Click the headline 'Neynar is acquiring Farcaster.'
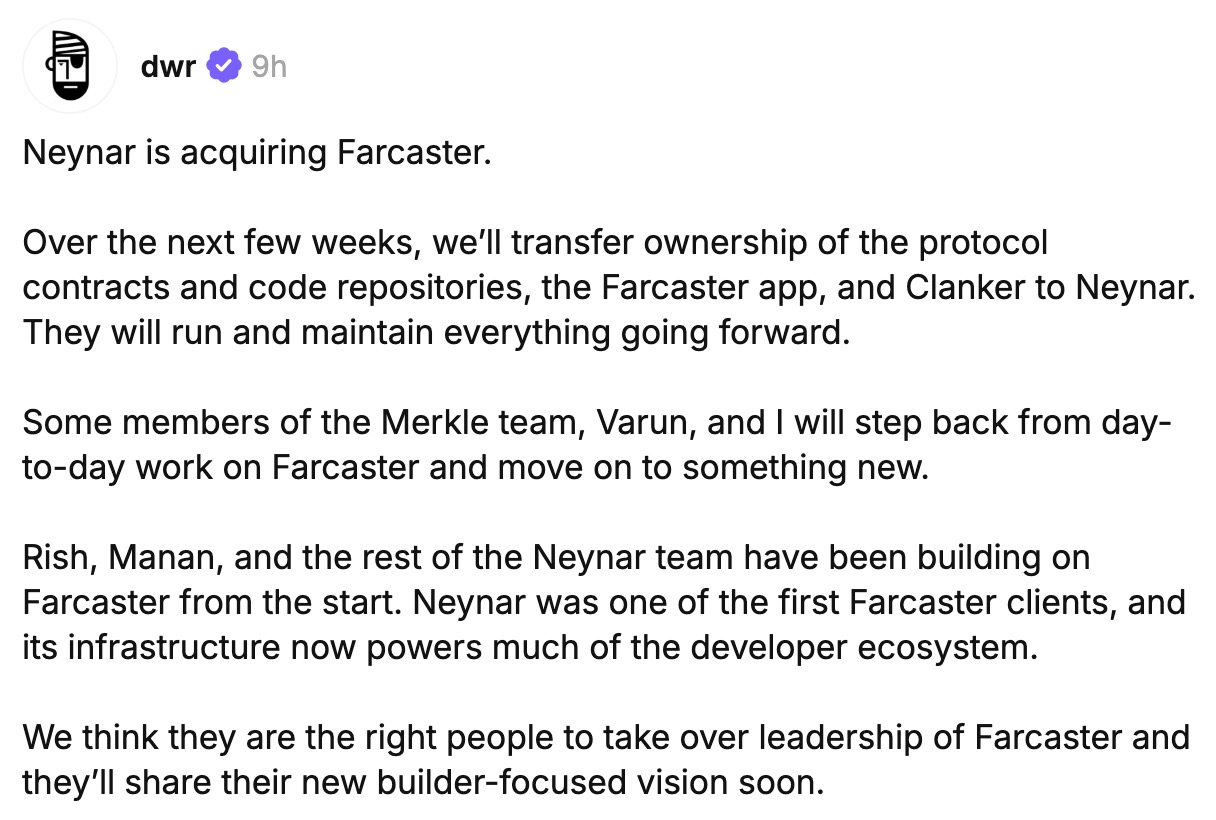 [257, 153]
